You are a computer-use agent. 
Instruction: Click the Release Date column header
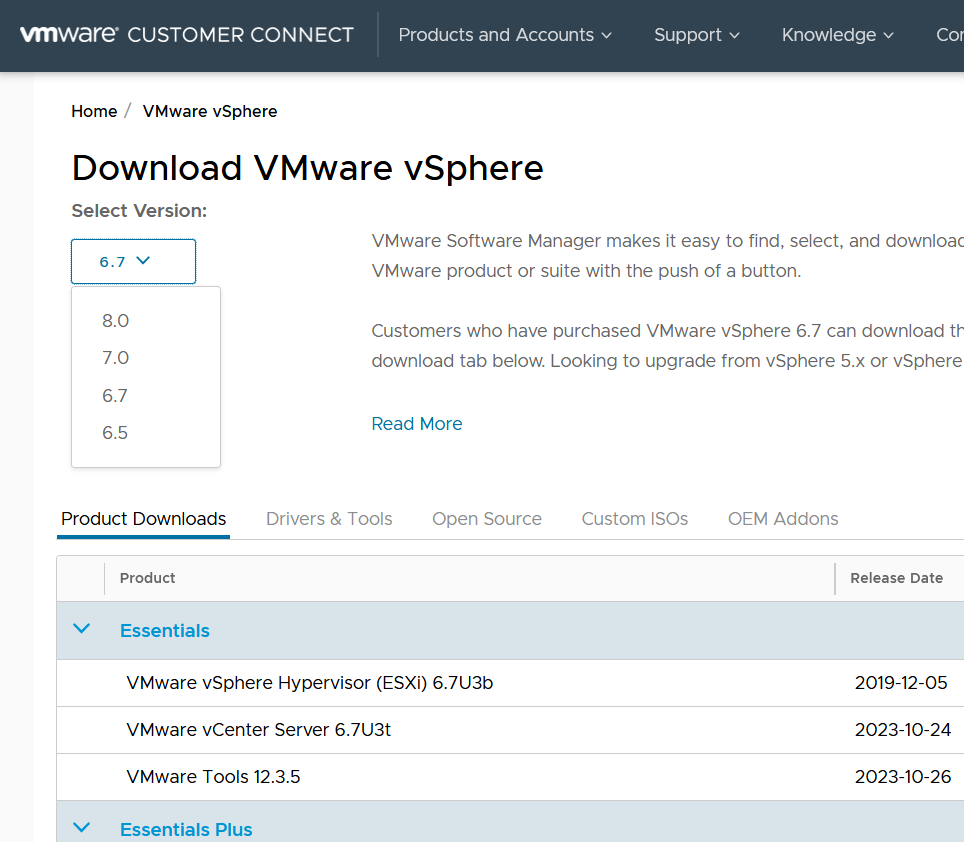[896, 578]
